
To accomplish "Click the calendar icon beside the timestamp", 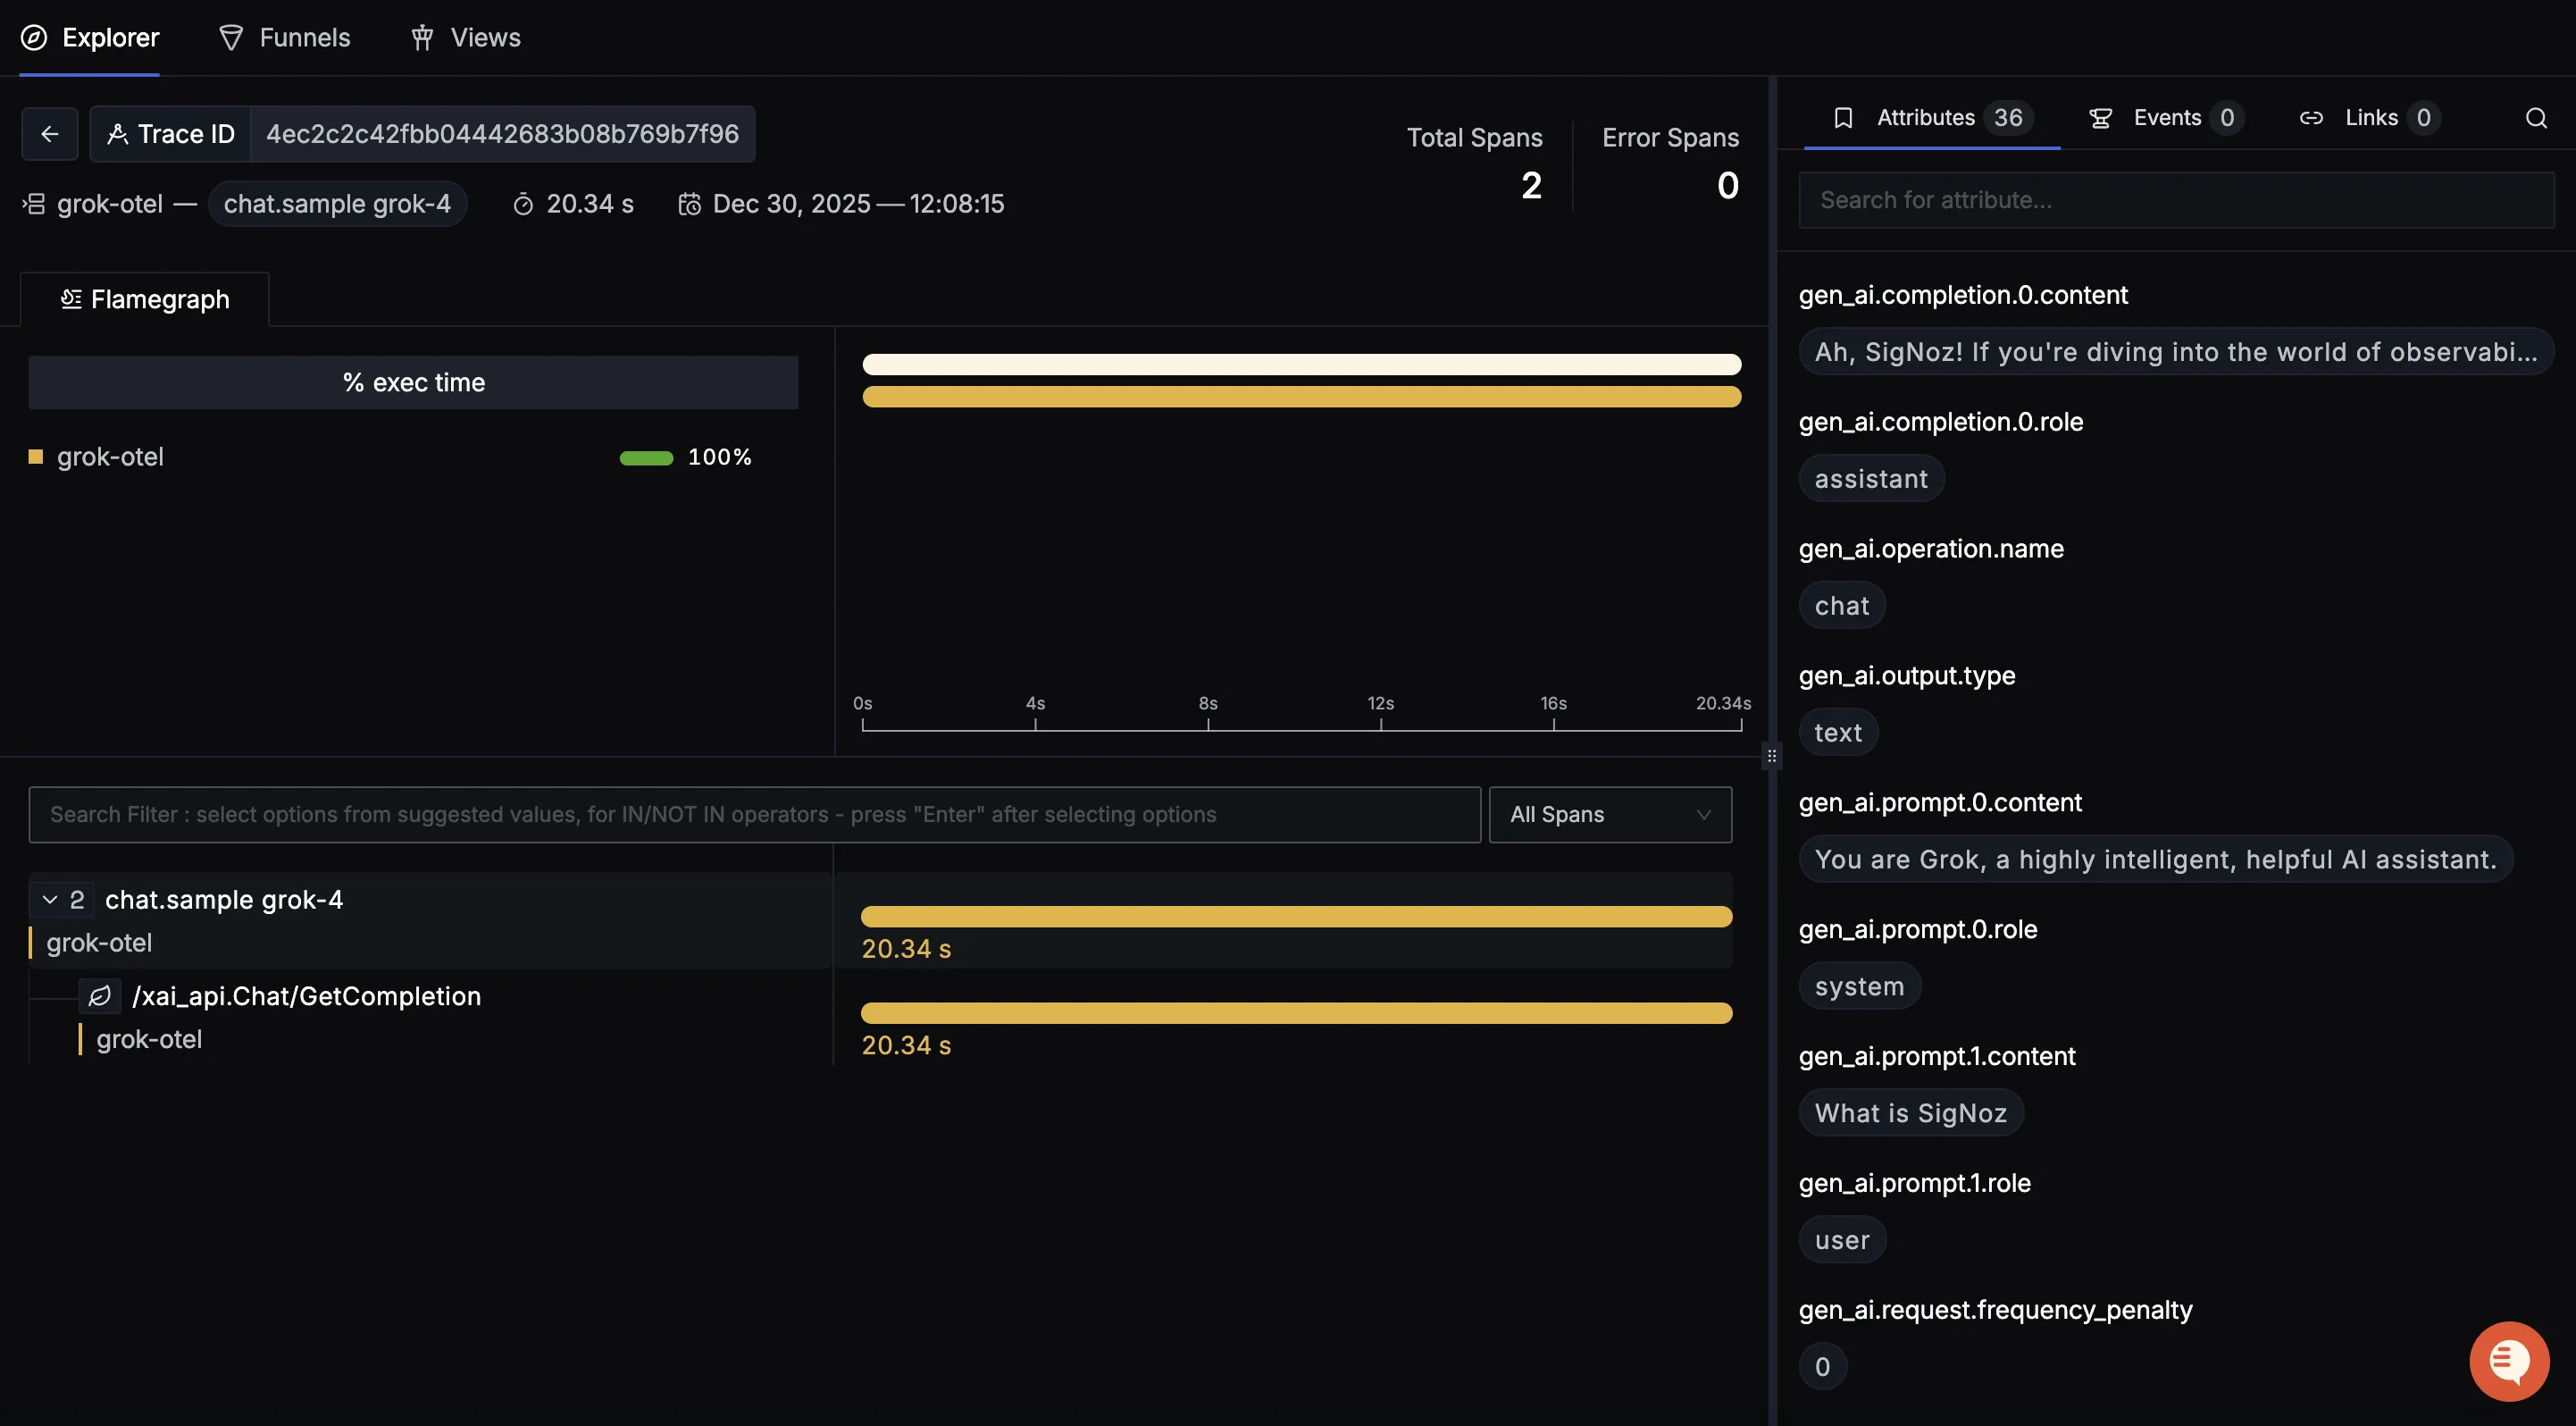I will tap(689, 203).
